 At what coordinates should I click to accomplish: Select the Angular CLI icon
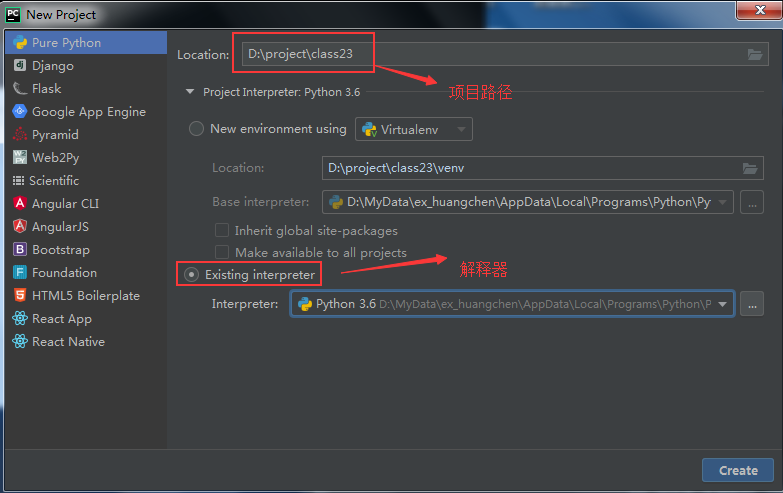click(x=20, y=203)
